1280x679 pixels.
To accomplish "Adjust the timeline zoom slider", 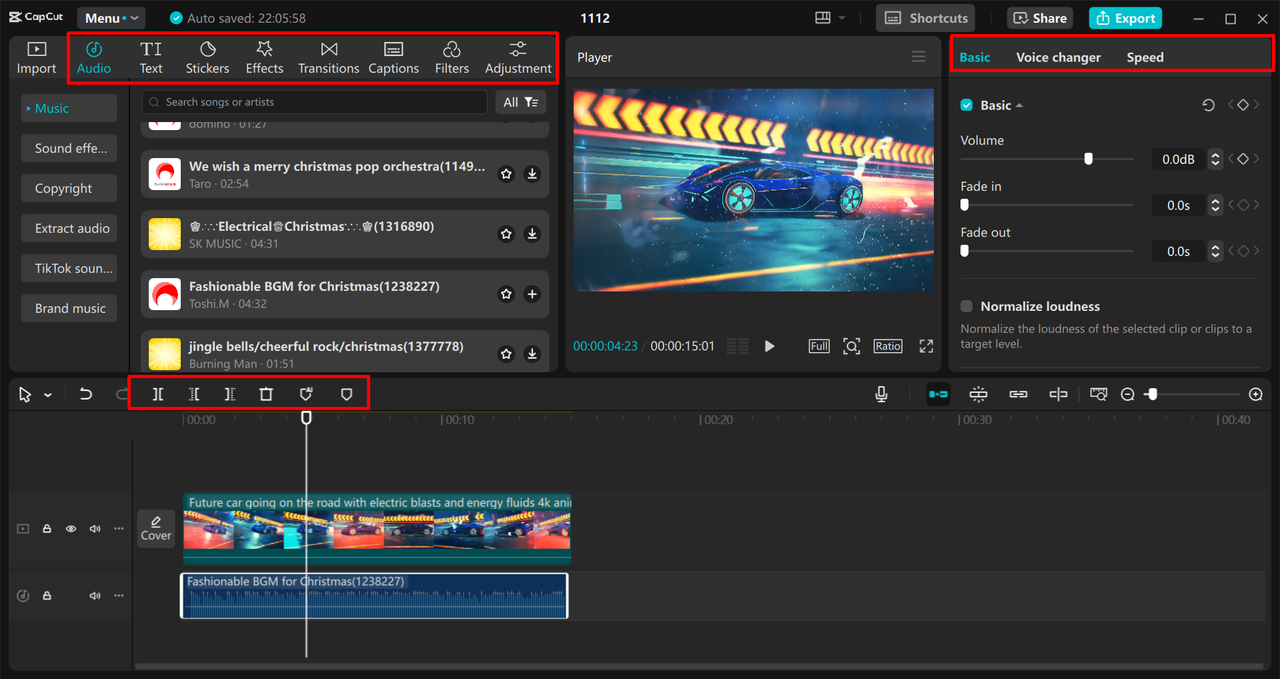I will [1152, 394].
